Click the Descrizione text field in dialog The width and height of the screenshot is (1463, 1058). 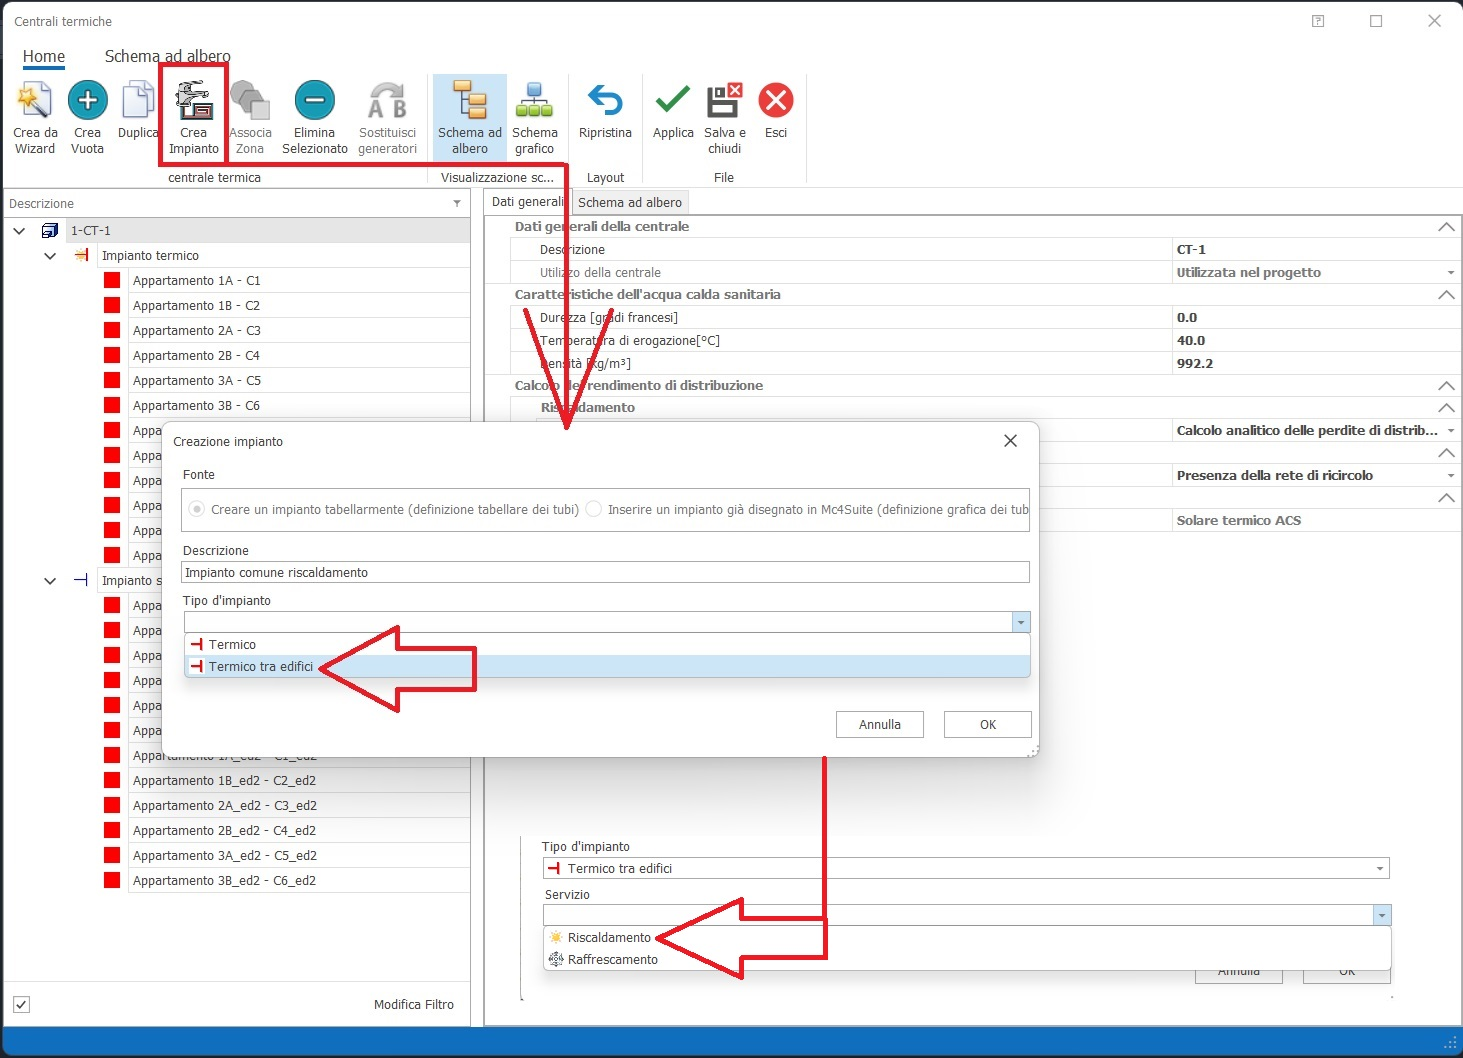coord(605,573)
